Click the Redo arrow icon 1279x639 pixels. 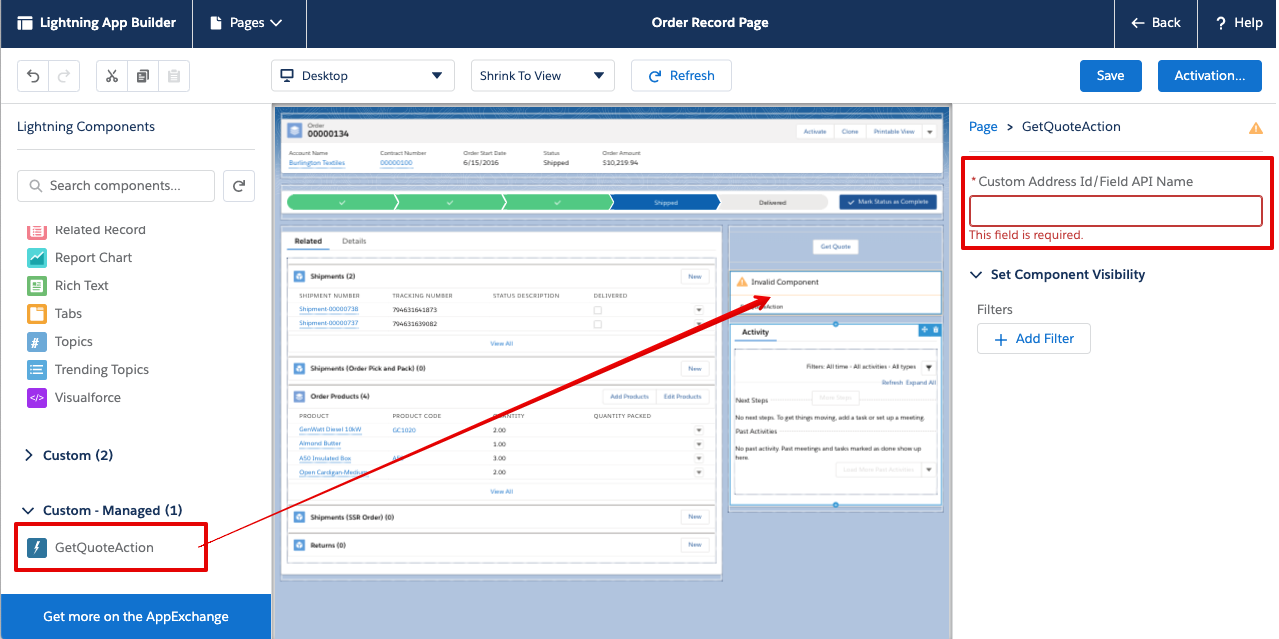pyautogui.click(x=63, y=76)
